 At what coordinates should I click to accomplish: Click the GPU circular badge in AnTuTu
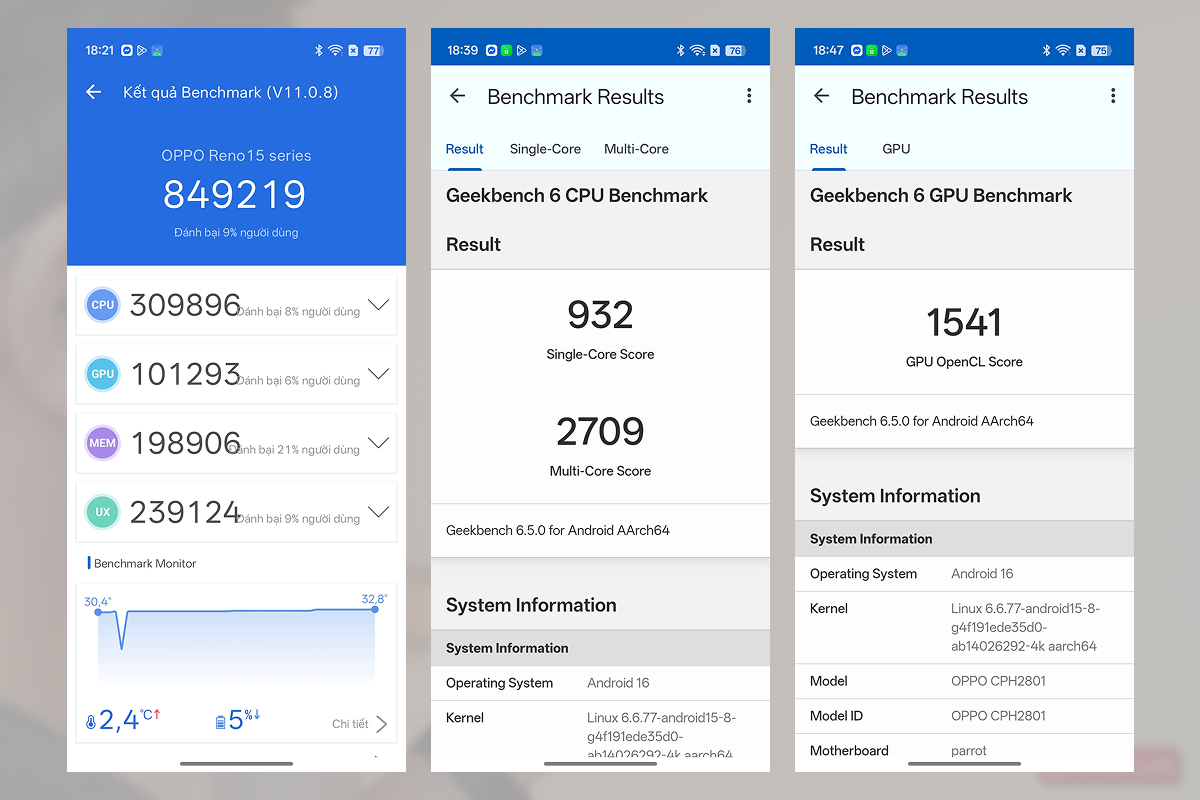(102, 373)
